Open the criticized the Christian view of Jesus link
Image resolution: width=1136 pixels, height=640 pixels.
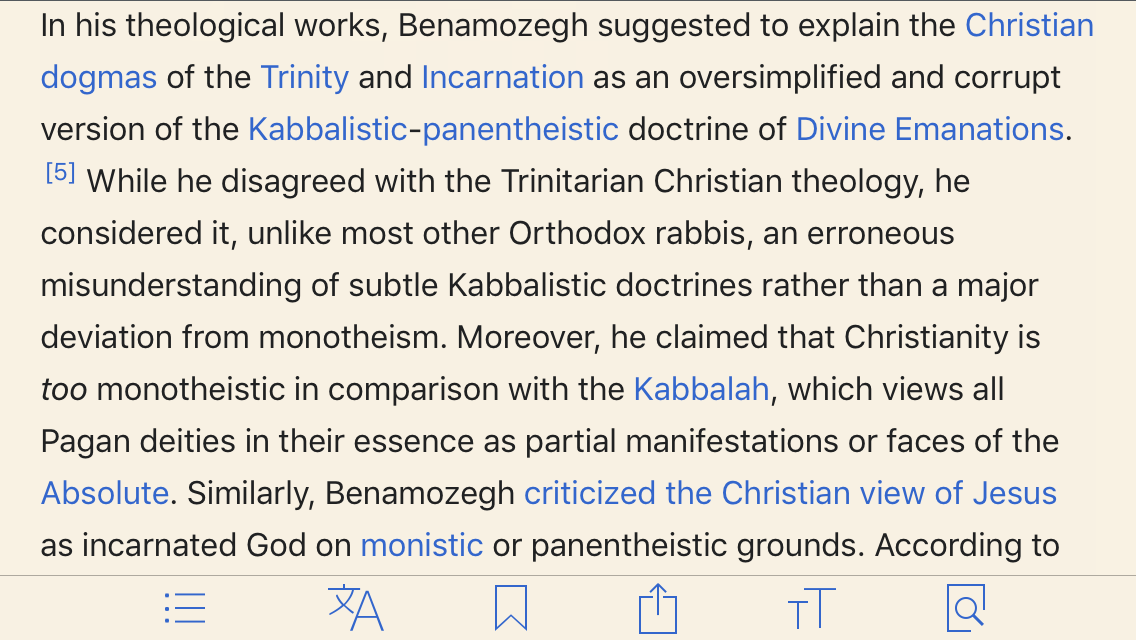tap(790, 493)
